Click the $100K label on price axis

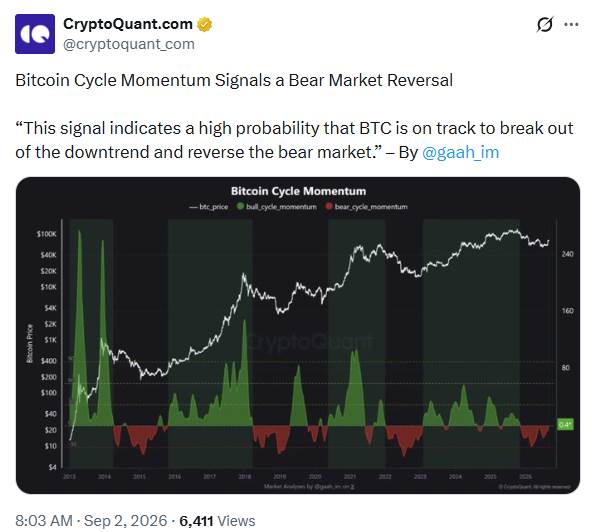(x=46, y=234)
